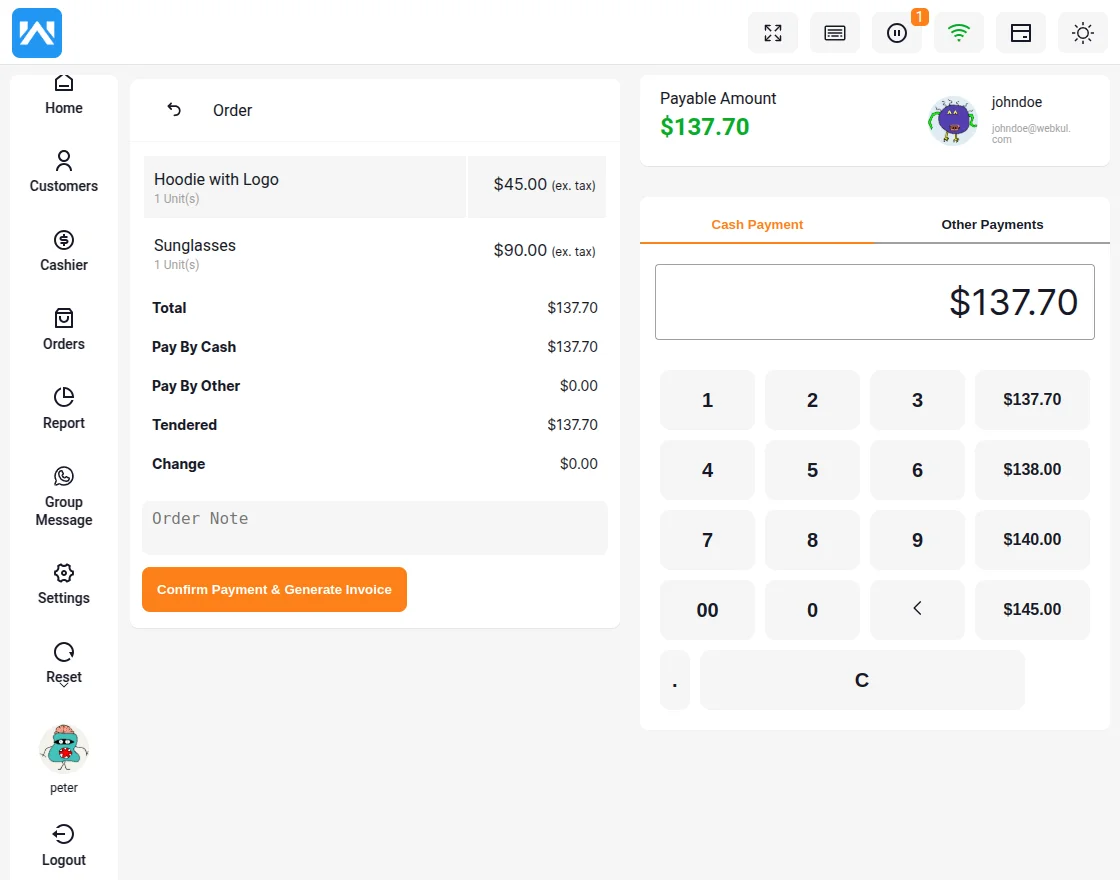The image size is (1120, 880).
Task: Go back with the Order arrow icon
Action: [174, 110]
